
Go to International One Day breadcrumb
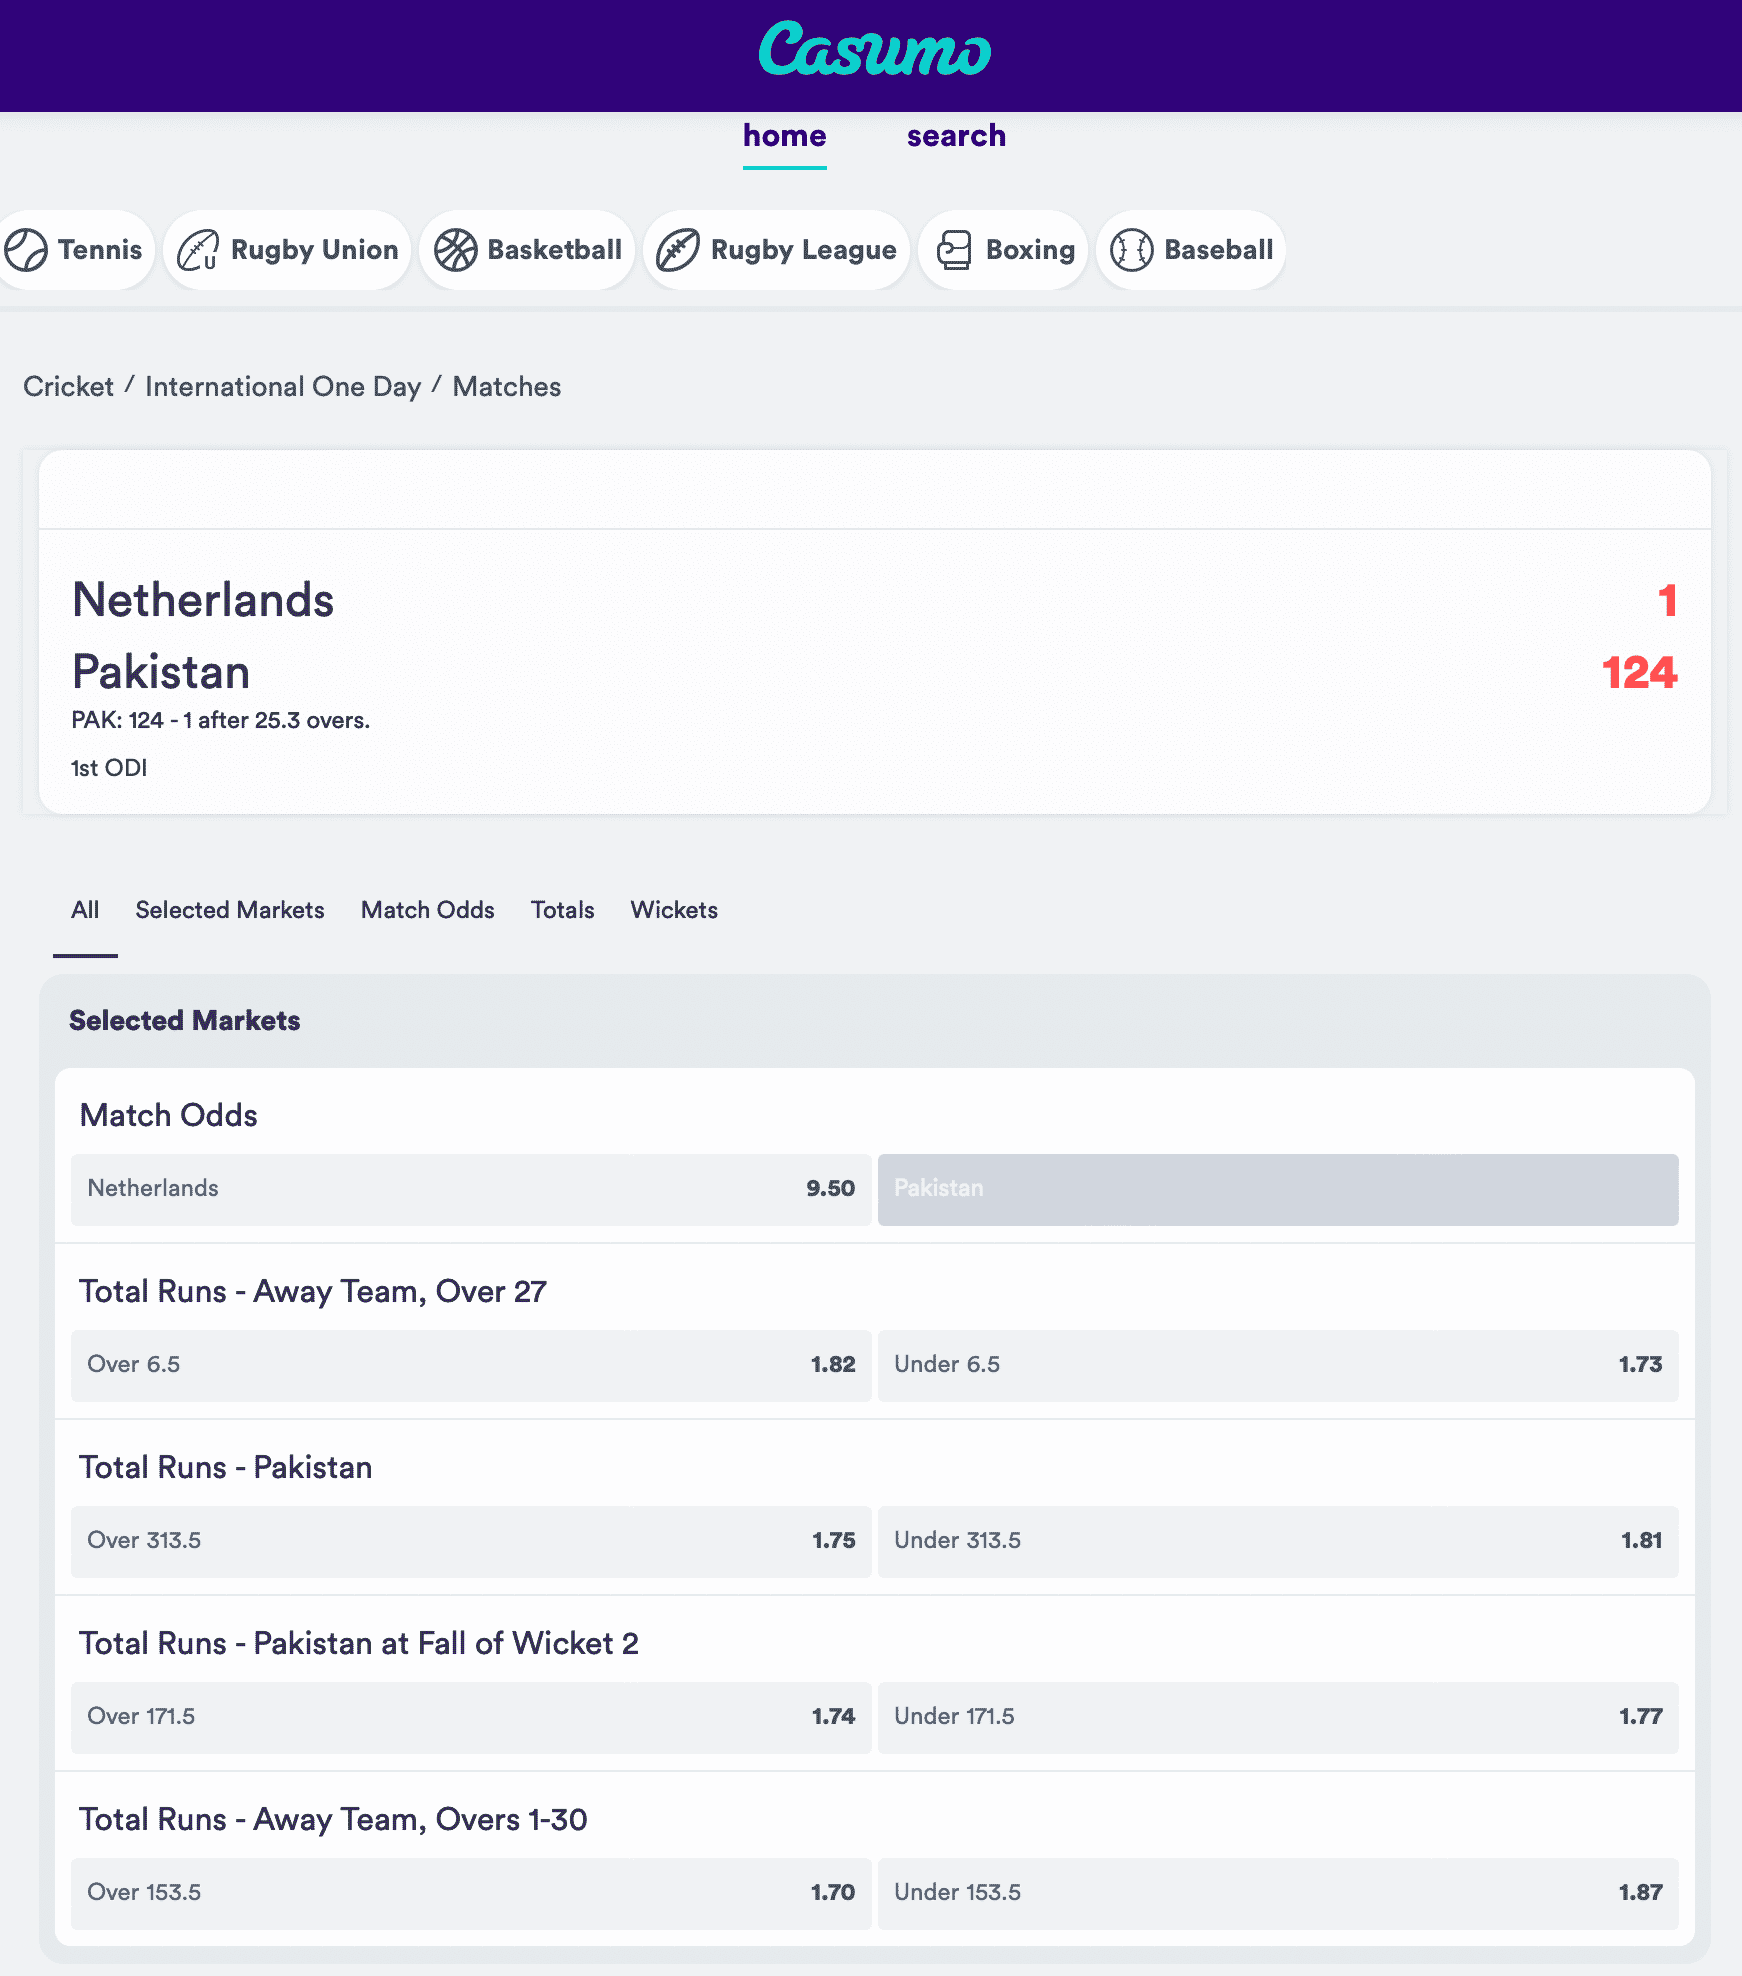click(x=283, y=387)
